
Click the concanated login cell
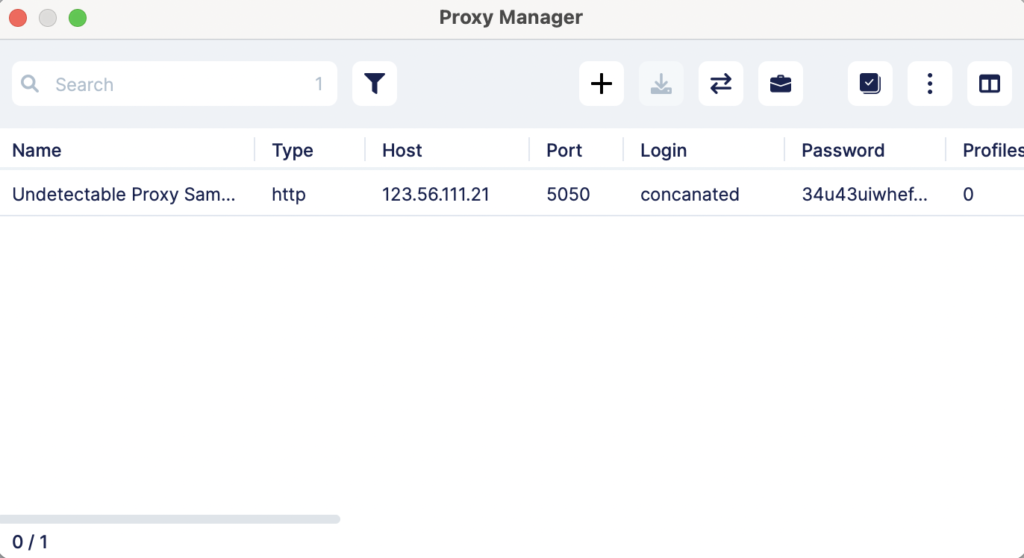(690, 194)
